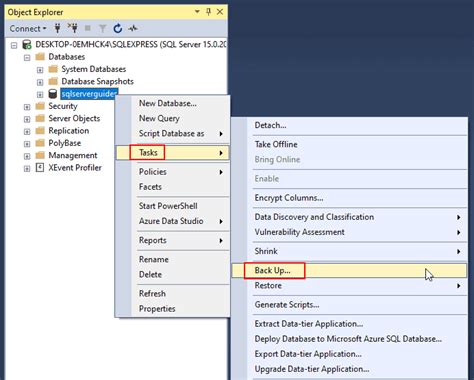
Task: Click the Refresh circular arrow icon
Action: click(117, 29)
